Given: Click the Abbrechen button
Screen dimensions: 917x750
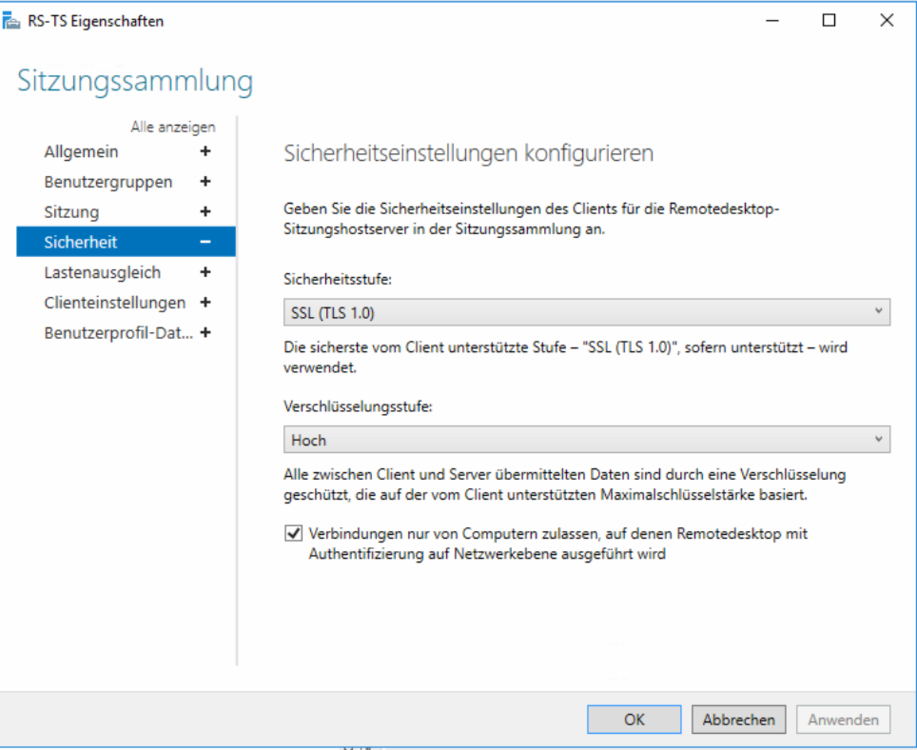Looking at the screenshot, I should [x=738, y=719].
